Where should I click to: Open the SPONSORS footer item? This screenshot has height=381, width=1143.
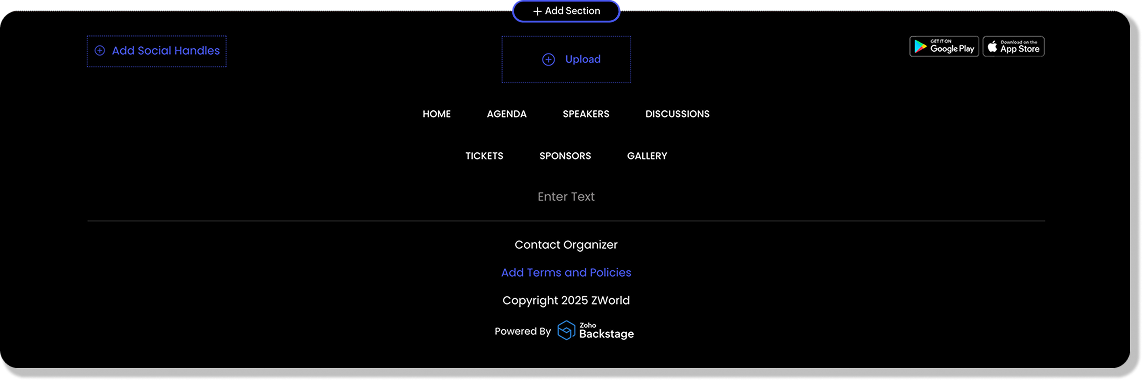tap(565, 156)
